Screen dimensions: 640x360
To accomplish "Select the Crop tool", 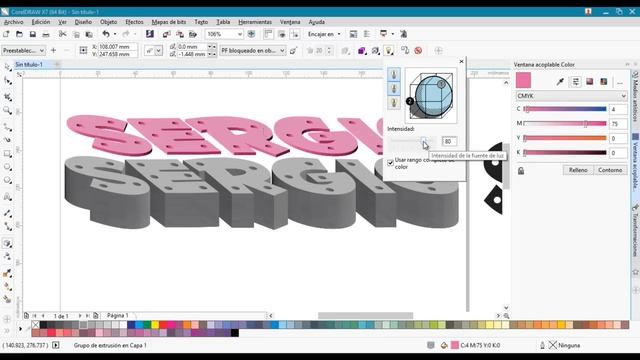I will pos(7,97).
